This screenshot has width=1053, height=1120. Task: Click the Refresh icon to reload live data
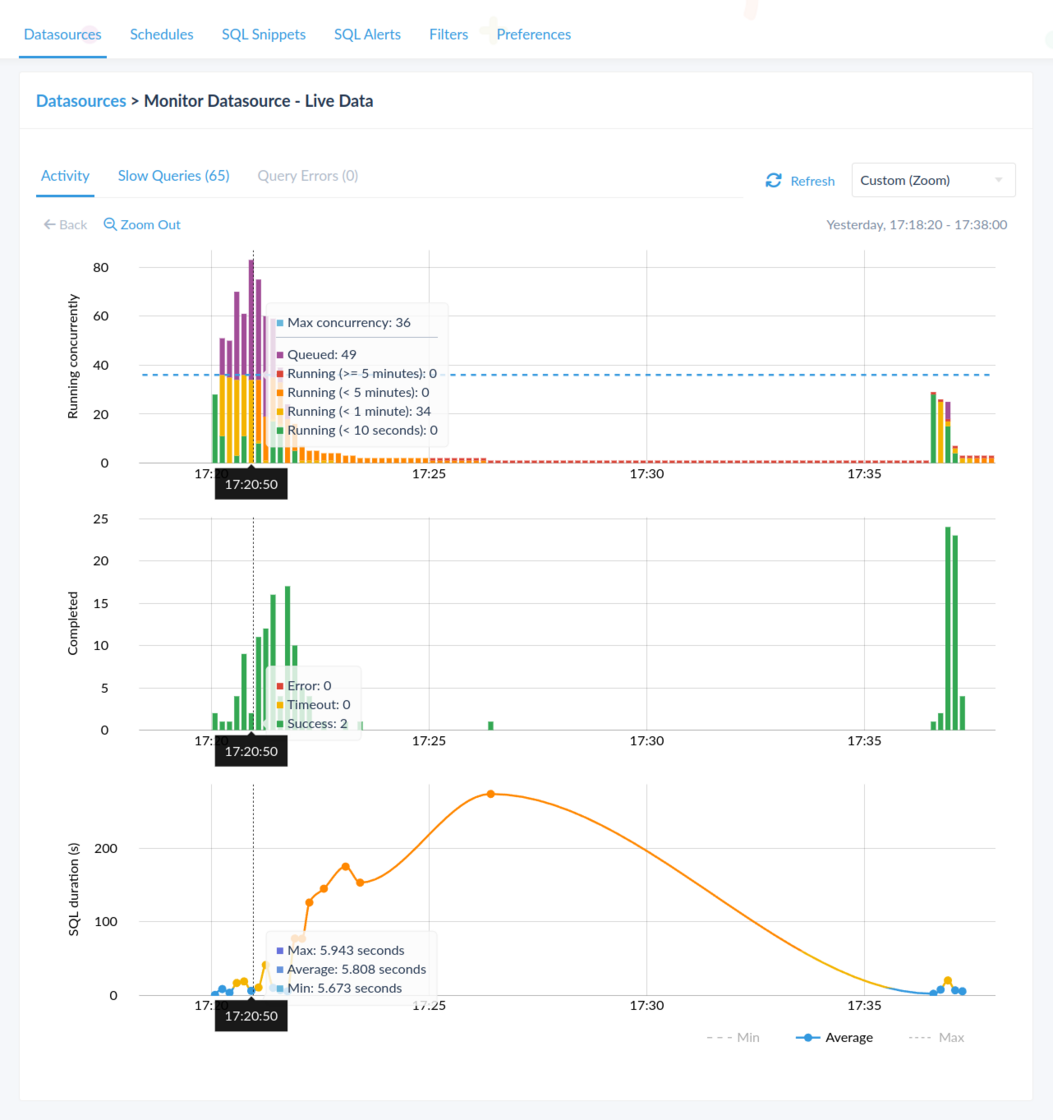[x=773, y=180]
